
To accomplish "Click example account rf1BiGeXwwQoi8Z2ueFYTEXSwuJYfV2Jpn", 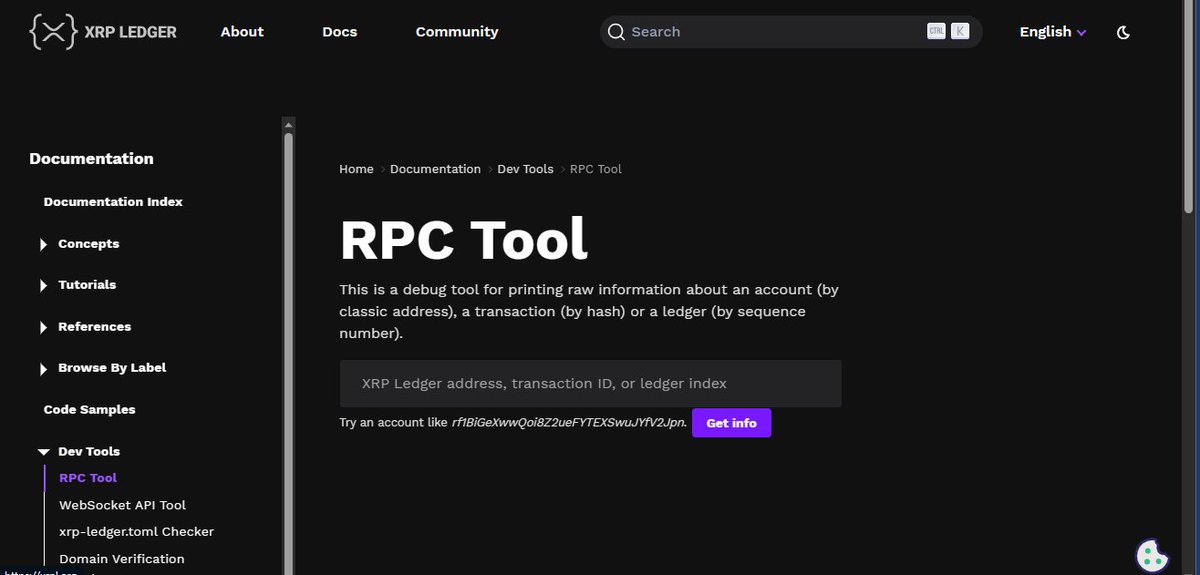I will [569, 423].
